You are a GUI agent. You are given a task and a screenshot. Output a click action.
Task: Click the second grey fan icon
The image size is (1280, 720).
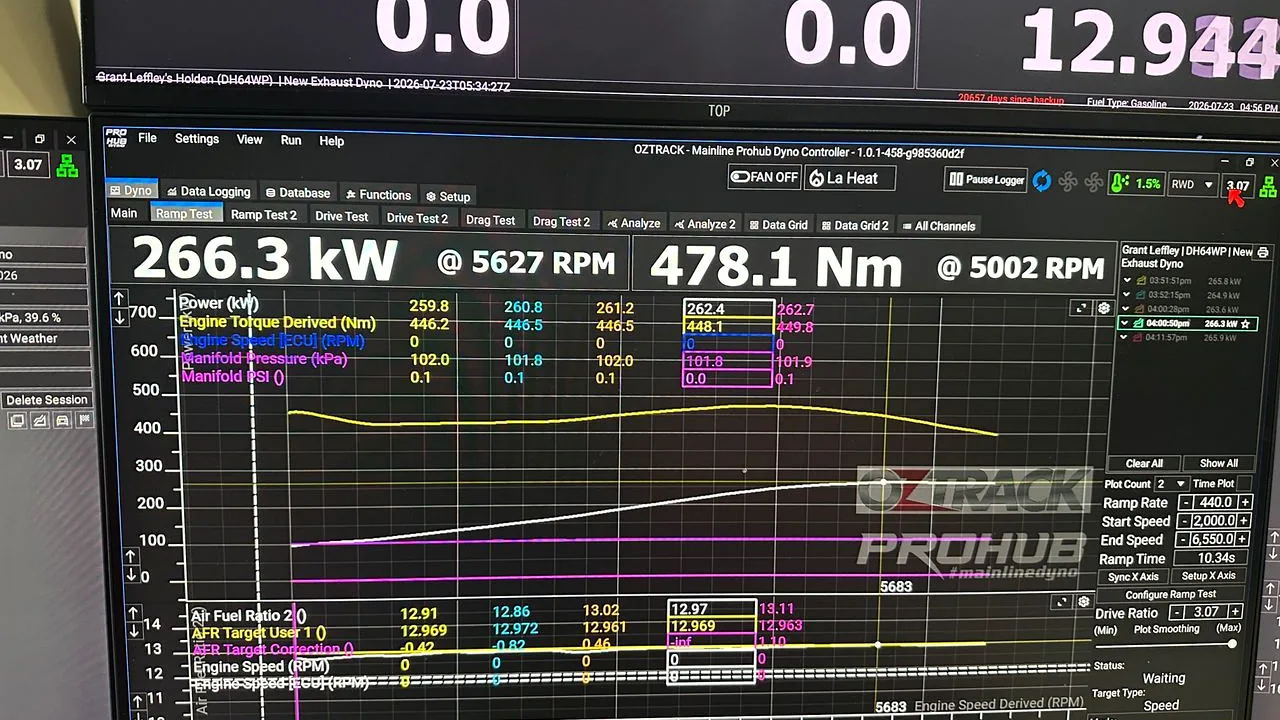(1093, 183)
